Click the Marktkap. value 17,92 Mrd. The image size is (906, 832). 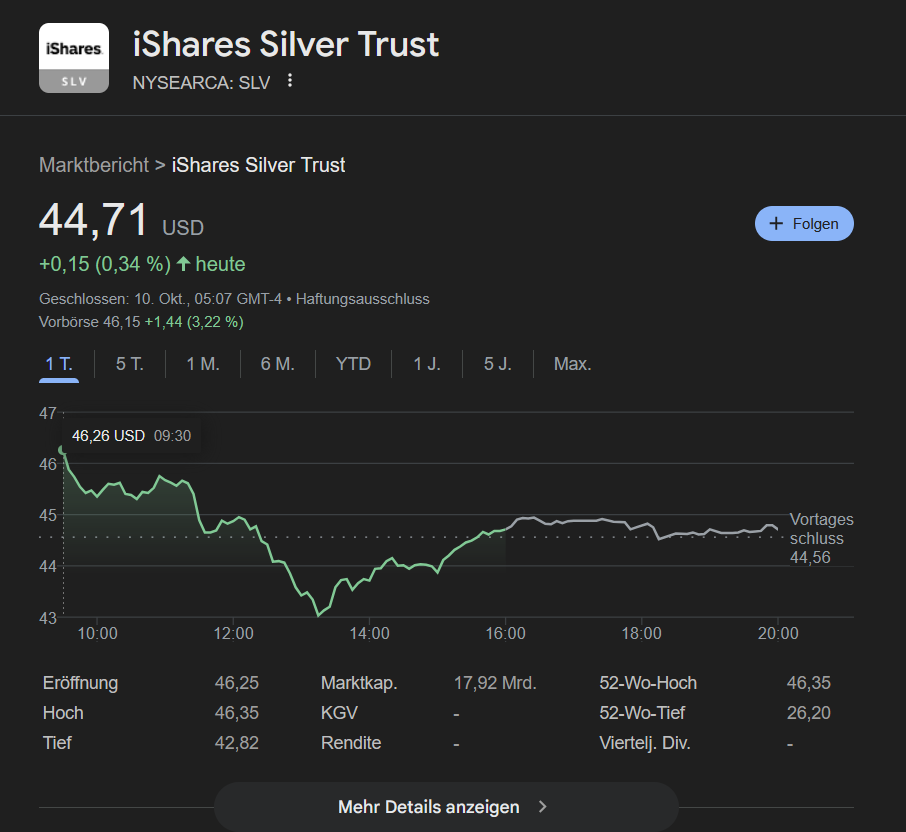click(495, 683)
